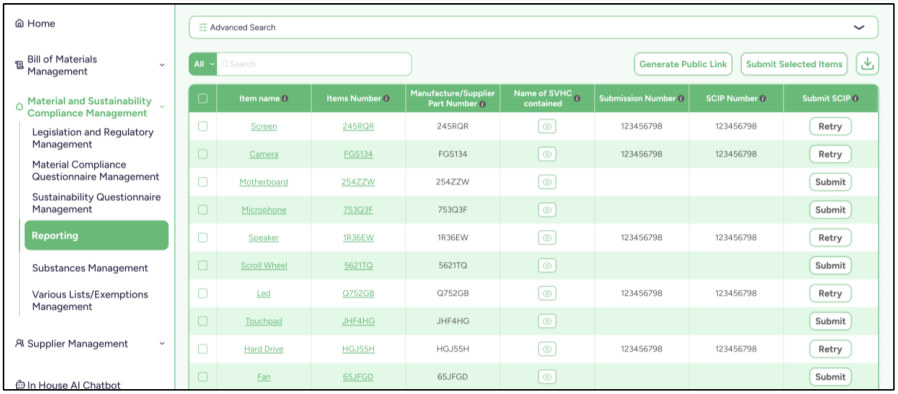Check the Camera row checkbox

[203, 154]
